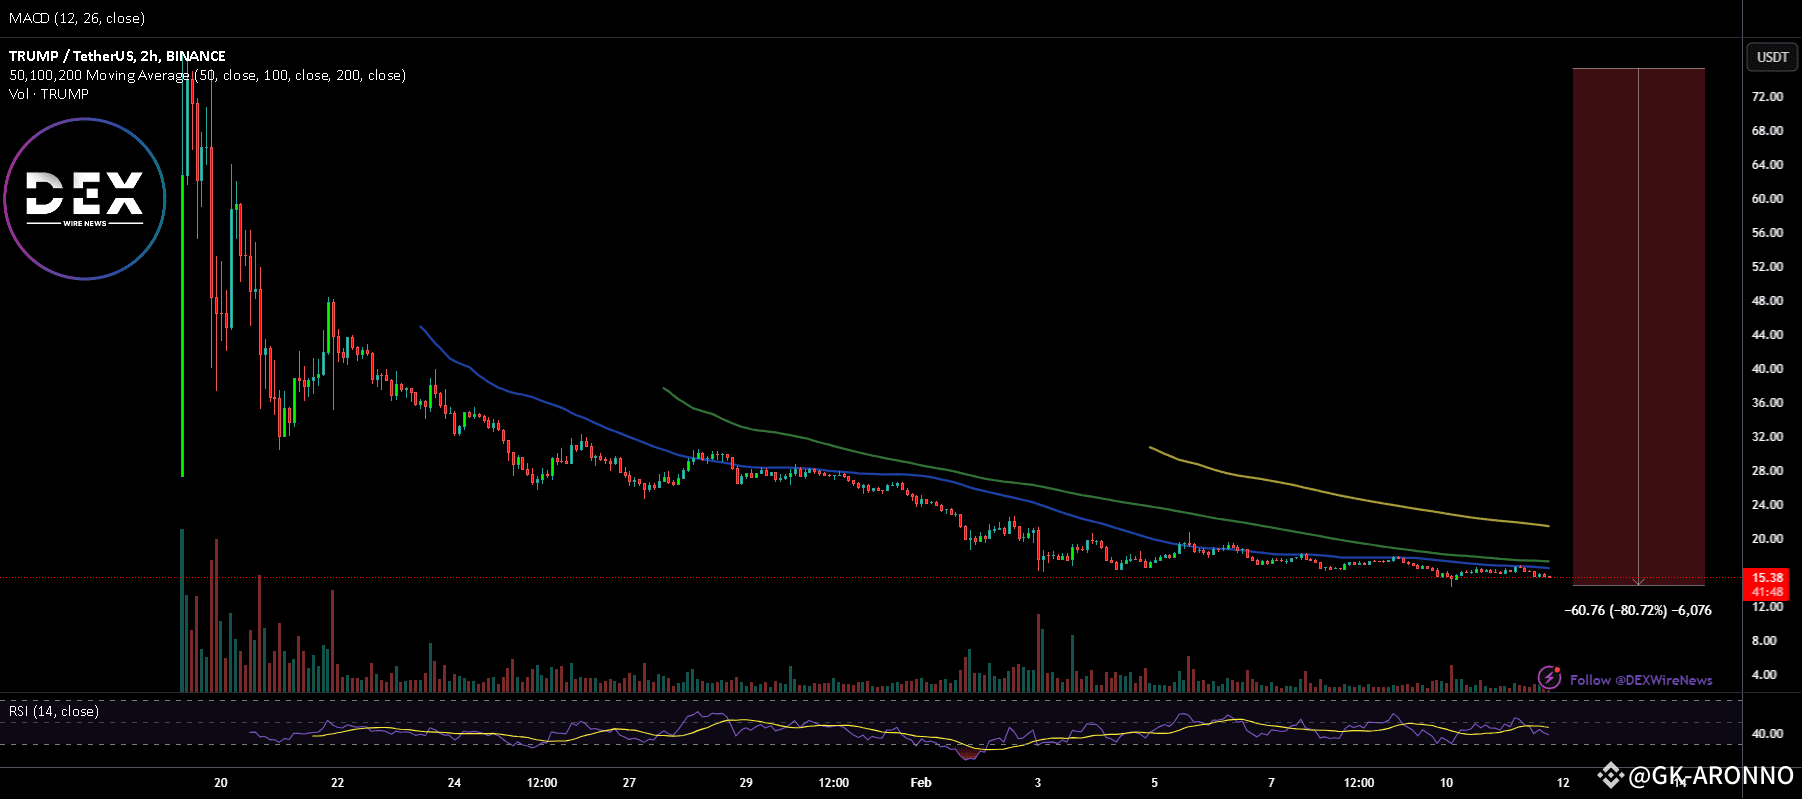1802x799 pixels.
Task: Click the 10 date label on time axis
Action: 1446,782
